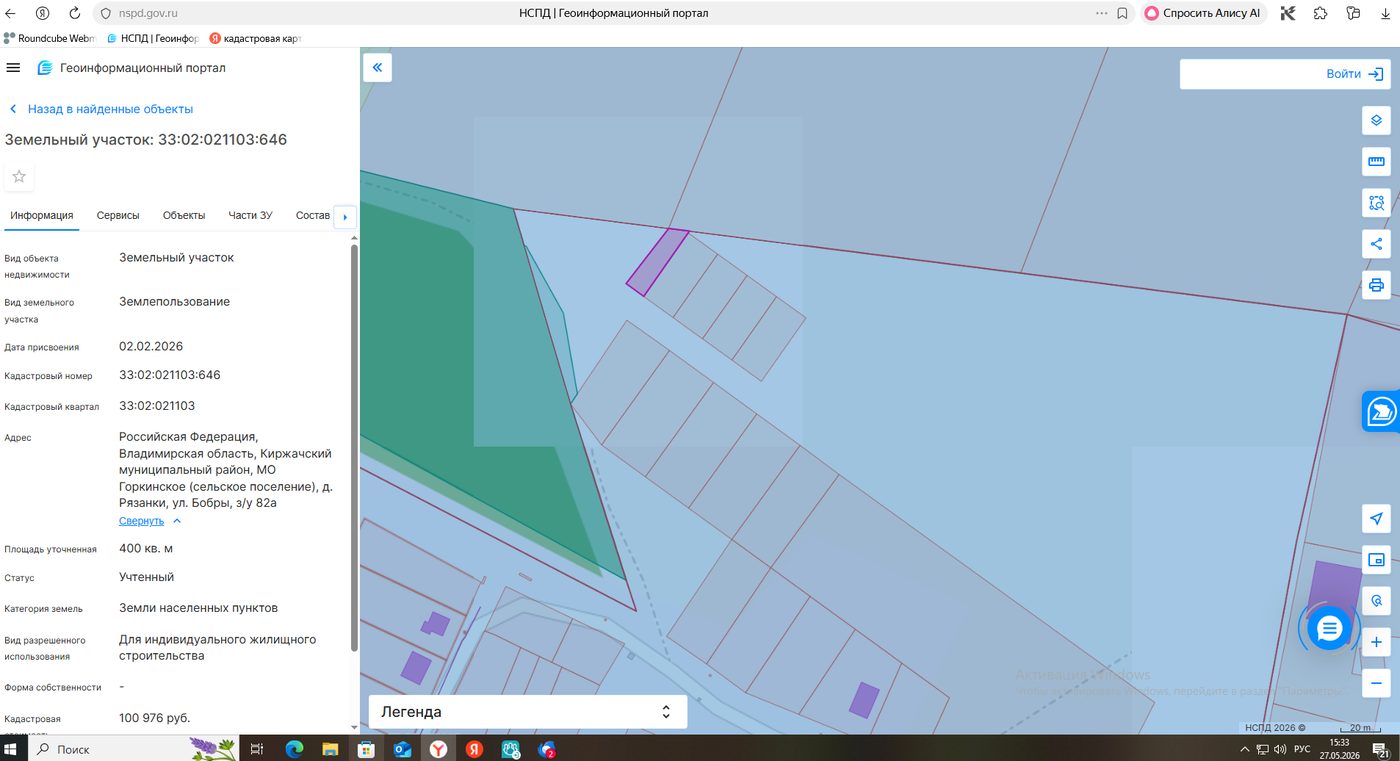Click the Войти login button
The image size is (1400, 761).
point(1285,74)
